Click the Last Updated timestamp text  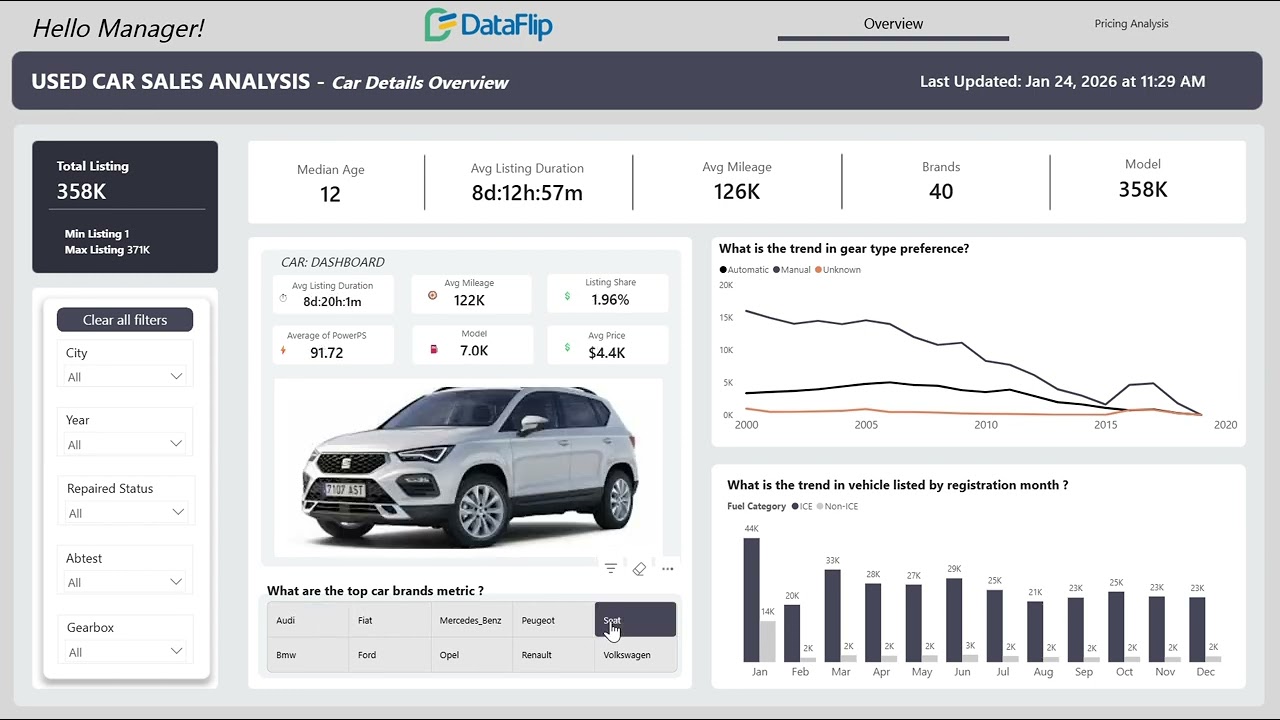coord(1062,82)
